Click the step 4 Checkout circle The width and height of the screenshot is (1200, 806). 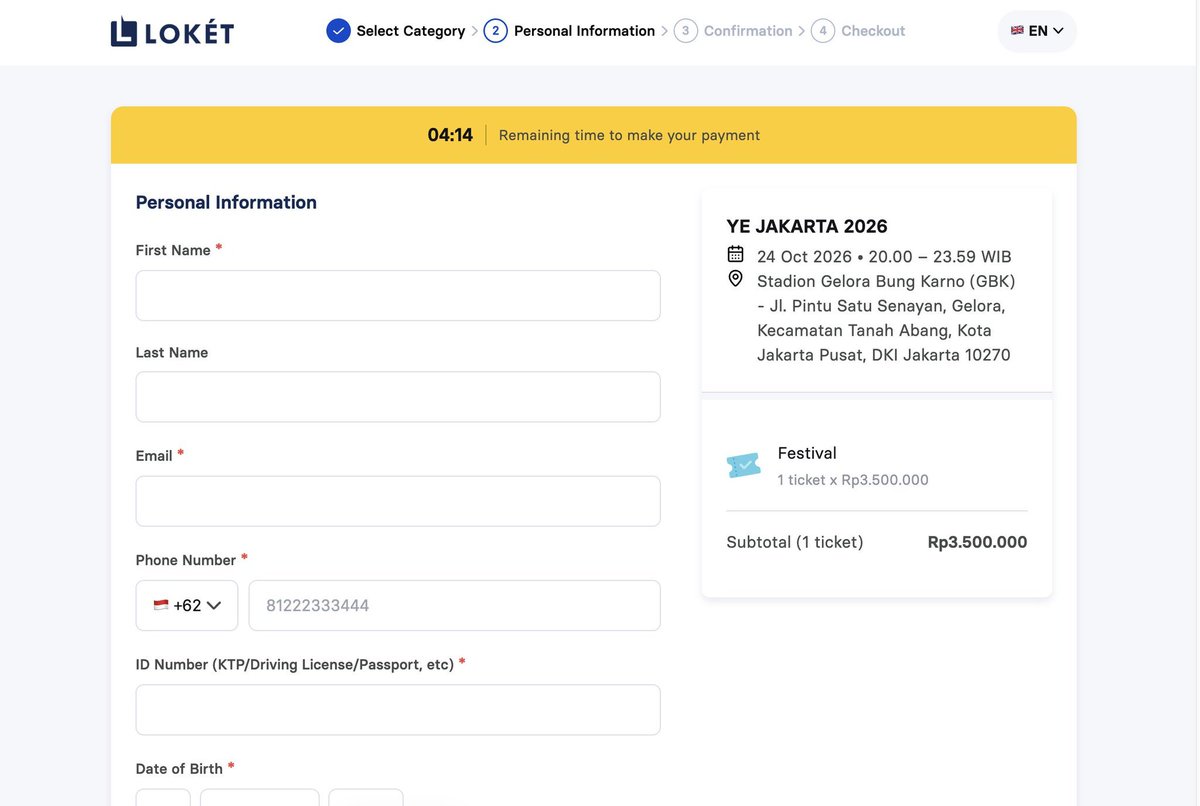tap(823, 31)
